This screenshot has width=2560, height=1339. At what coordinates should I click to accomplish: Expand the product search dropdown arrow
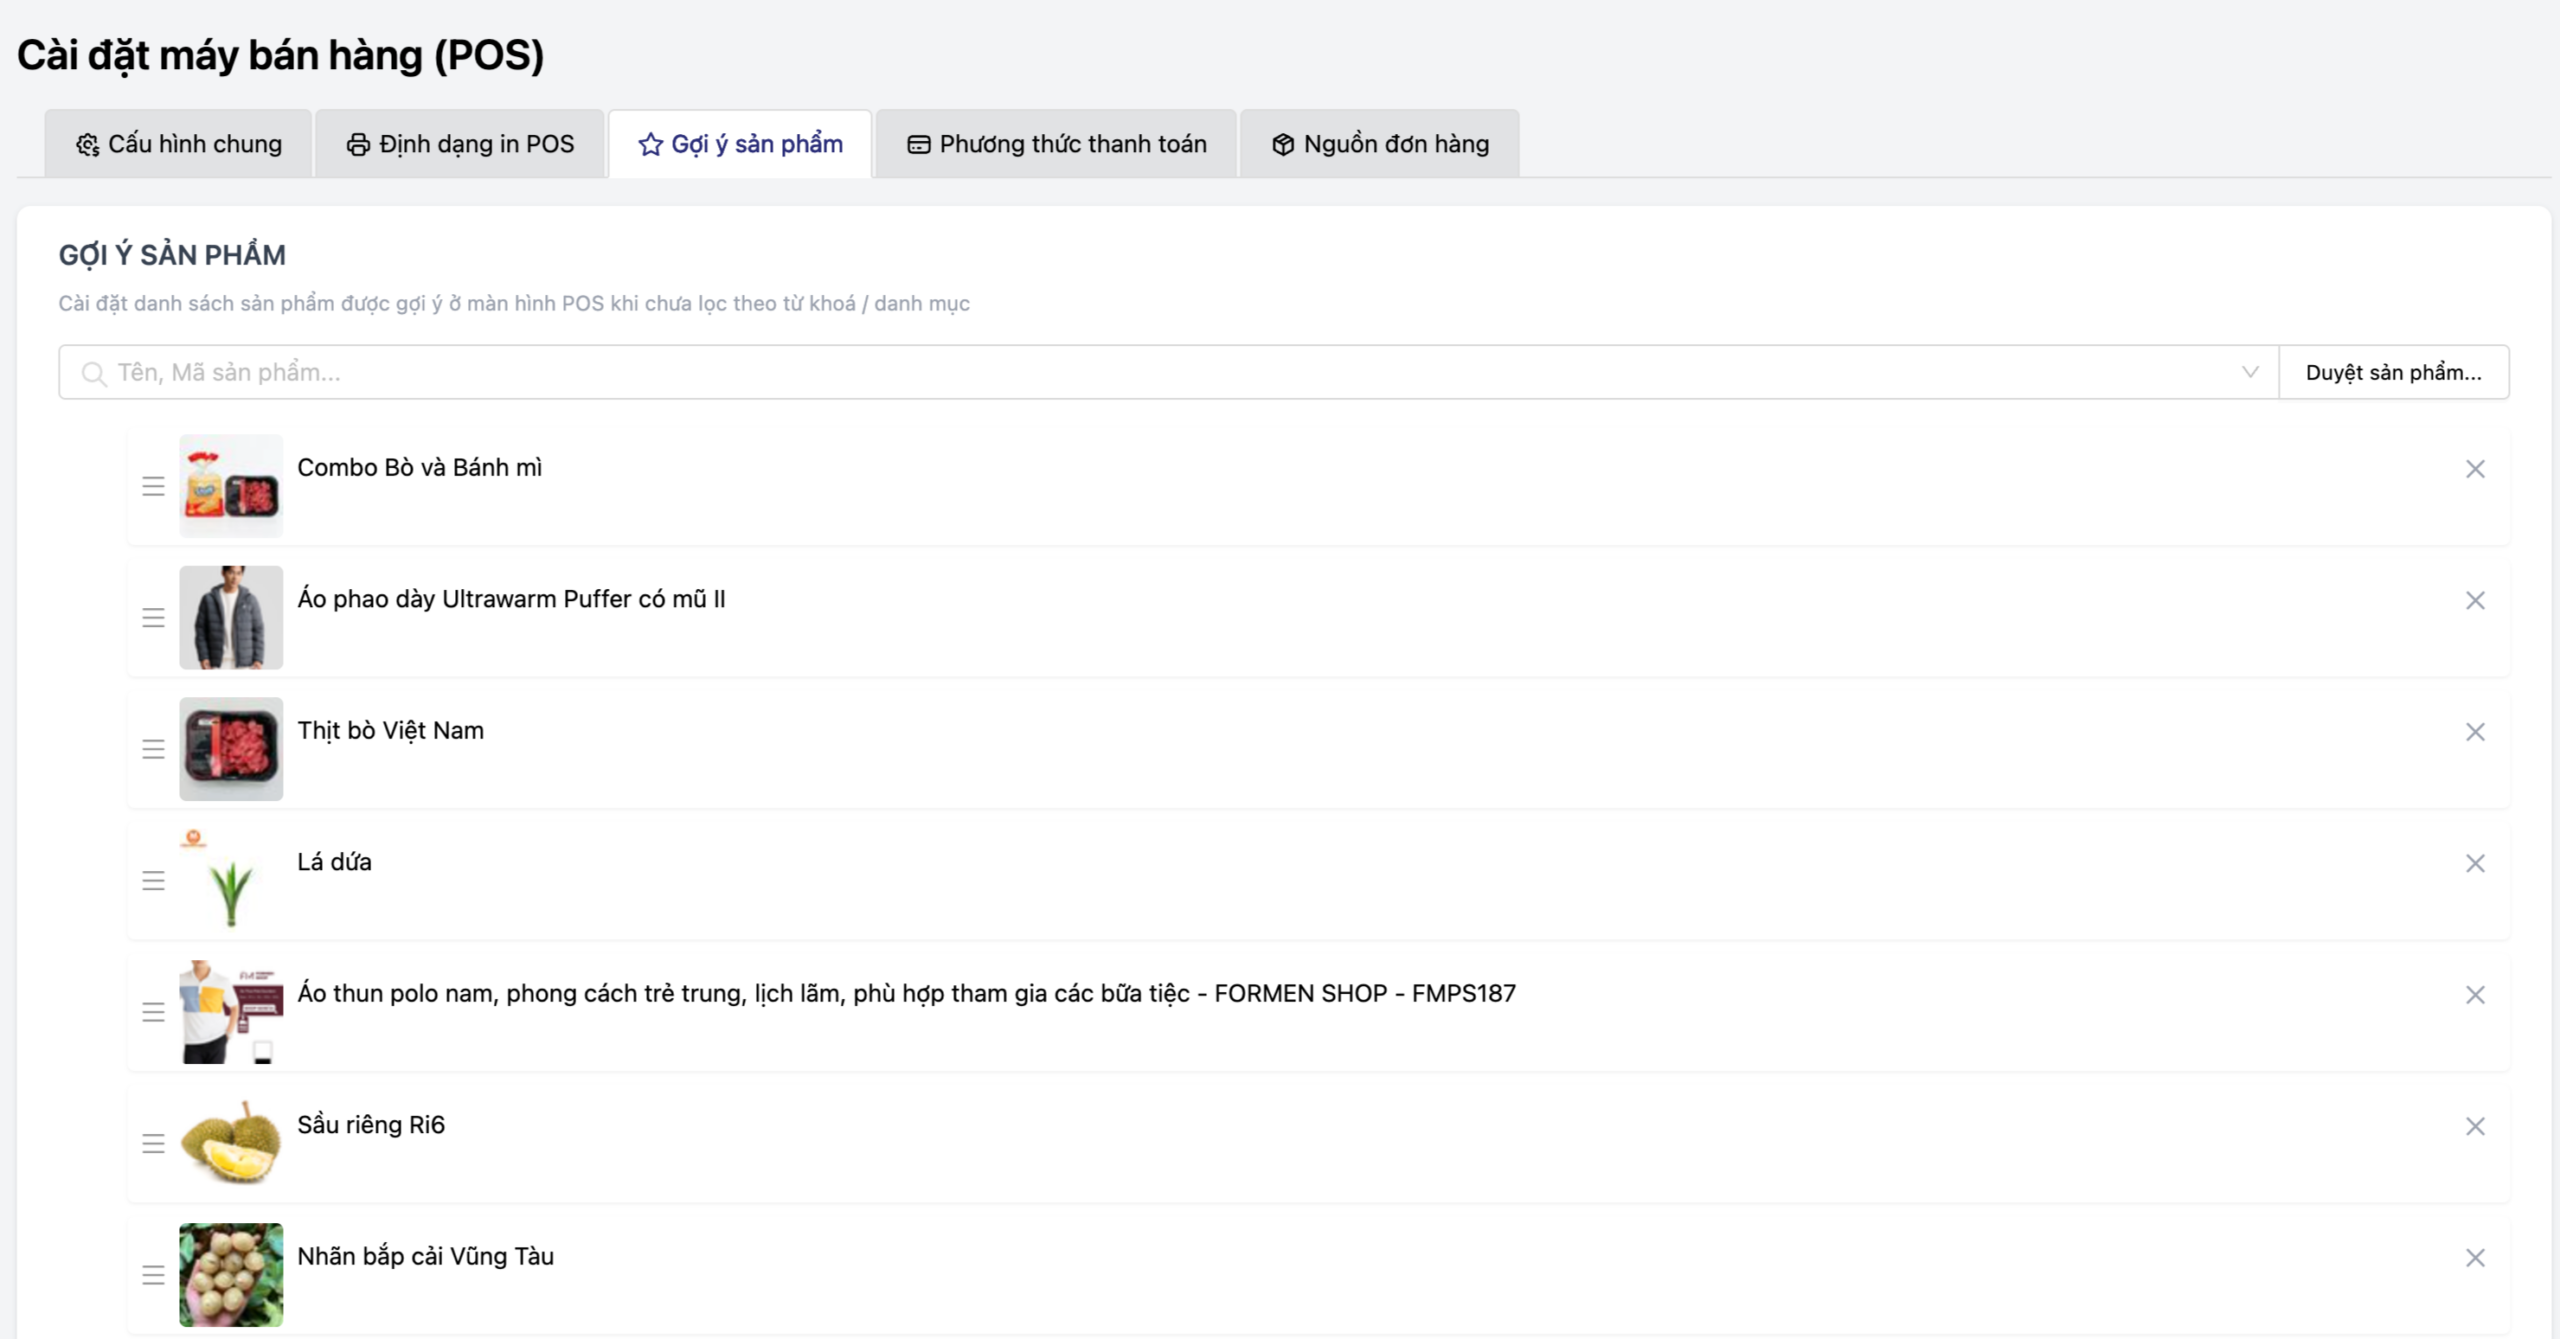(x=2249, y=372)
